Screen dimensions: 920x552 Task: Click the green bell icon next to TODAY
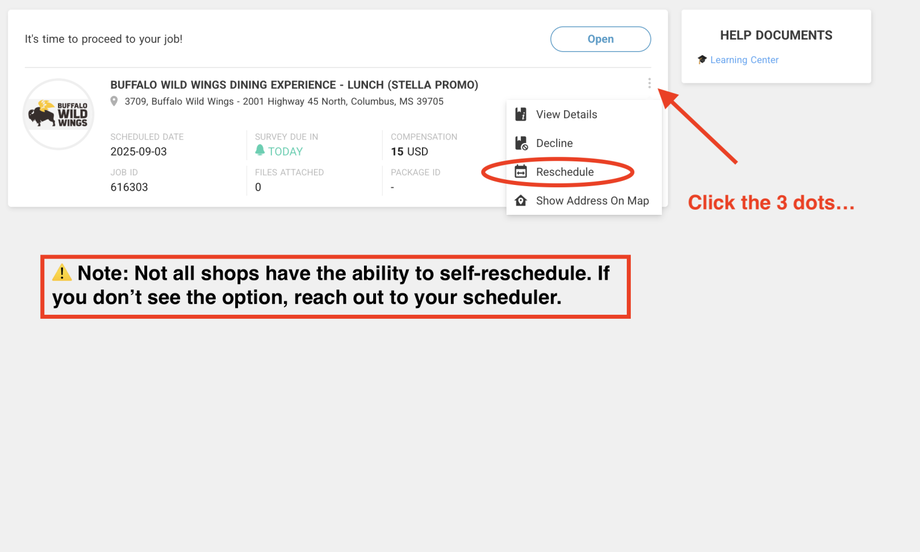pos(260,150)
